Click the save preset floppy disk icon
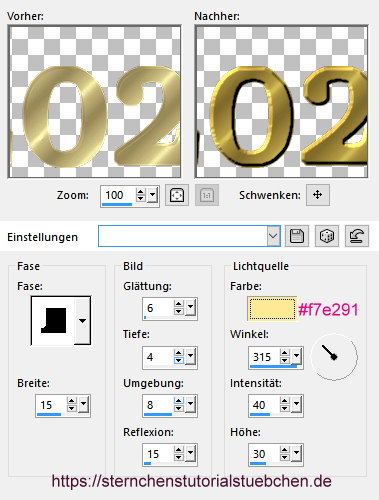Screen dimensions: 379x500 pyautogui.click(x=297, y=236)
